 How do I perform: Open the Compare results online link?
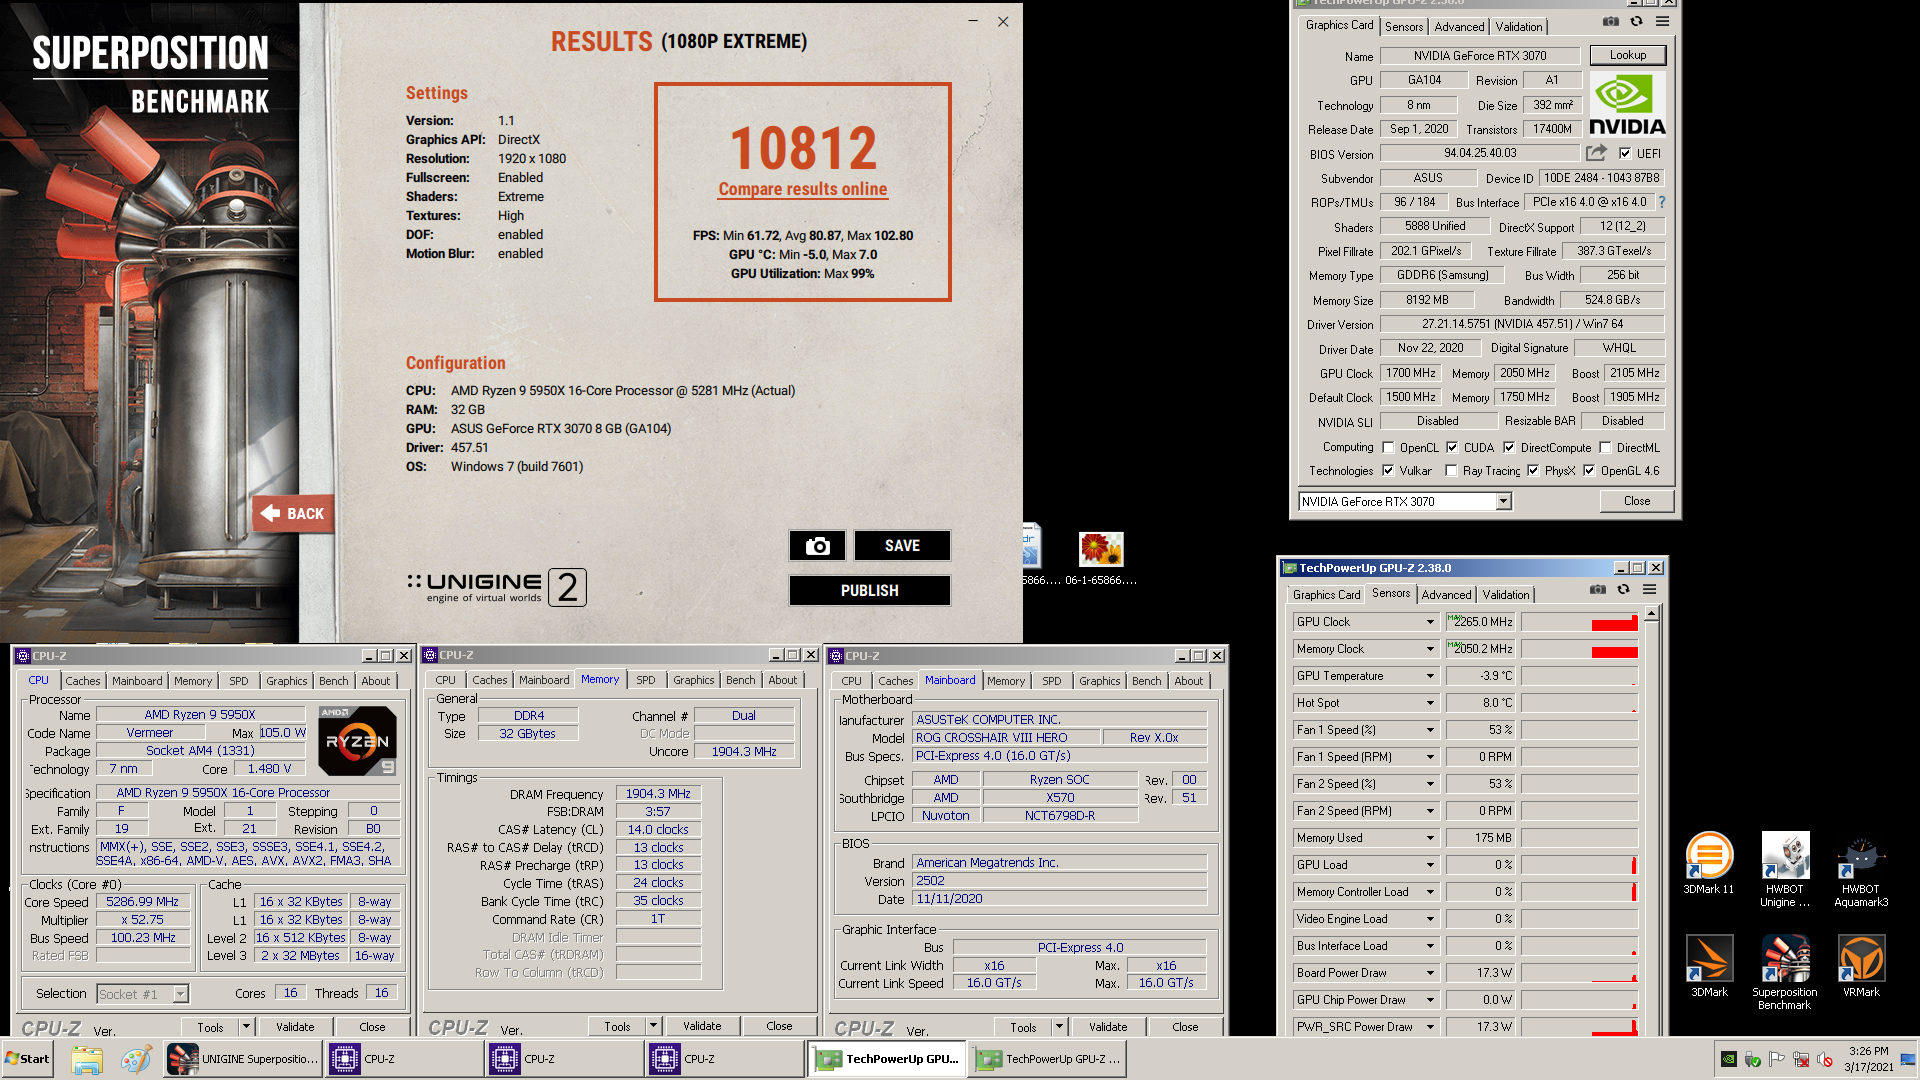coord(802,189)
